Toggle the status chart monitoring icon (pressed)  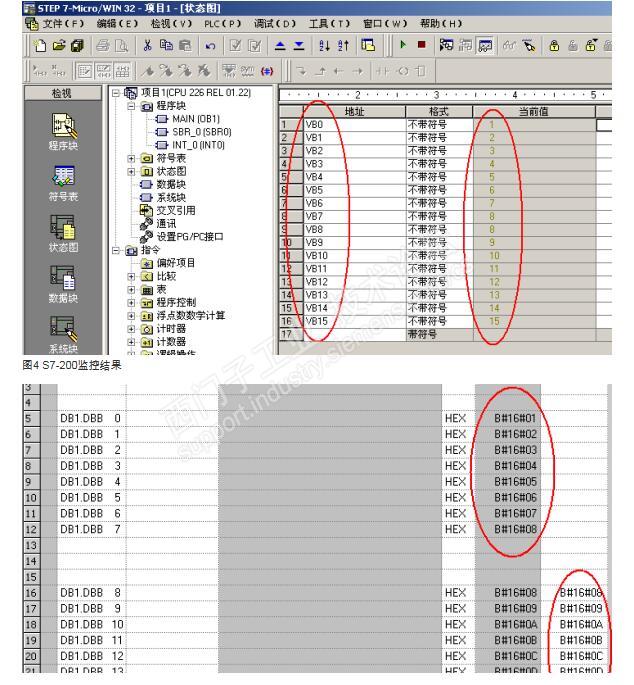tap(485, 45)
